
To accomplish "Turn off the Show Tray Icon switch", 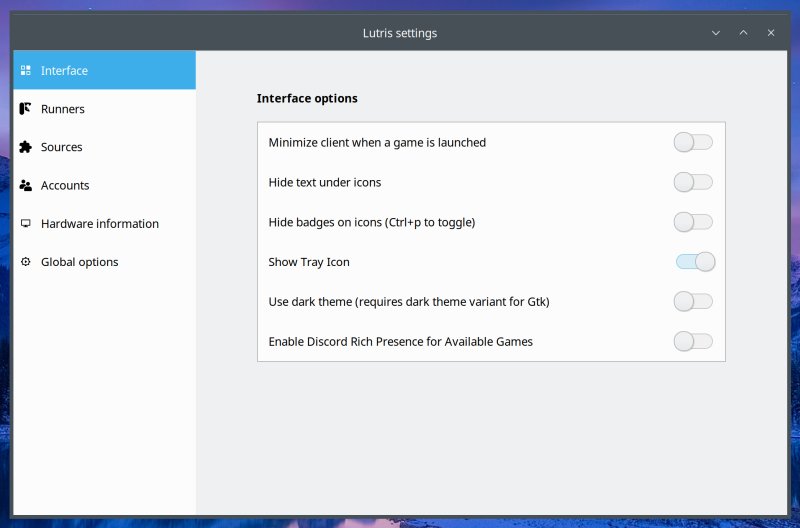I will click(x=695, y=262).
